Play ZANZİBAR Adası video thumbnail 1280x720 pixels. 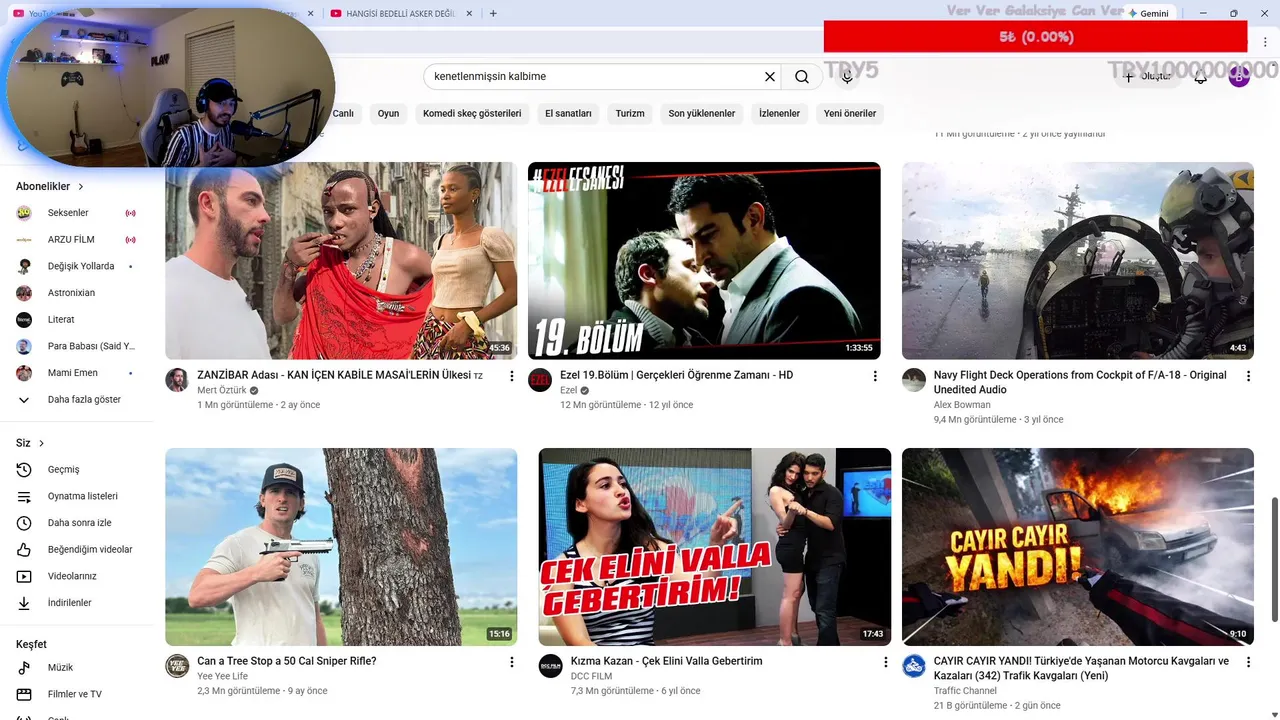point(341,261)
